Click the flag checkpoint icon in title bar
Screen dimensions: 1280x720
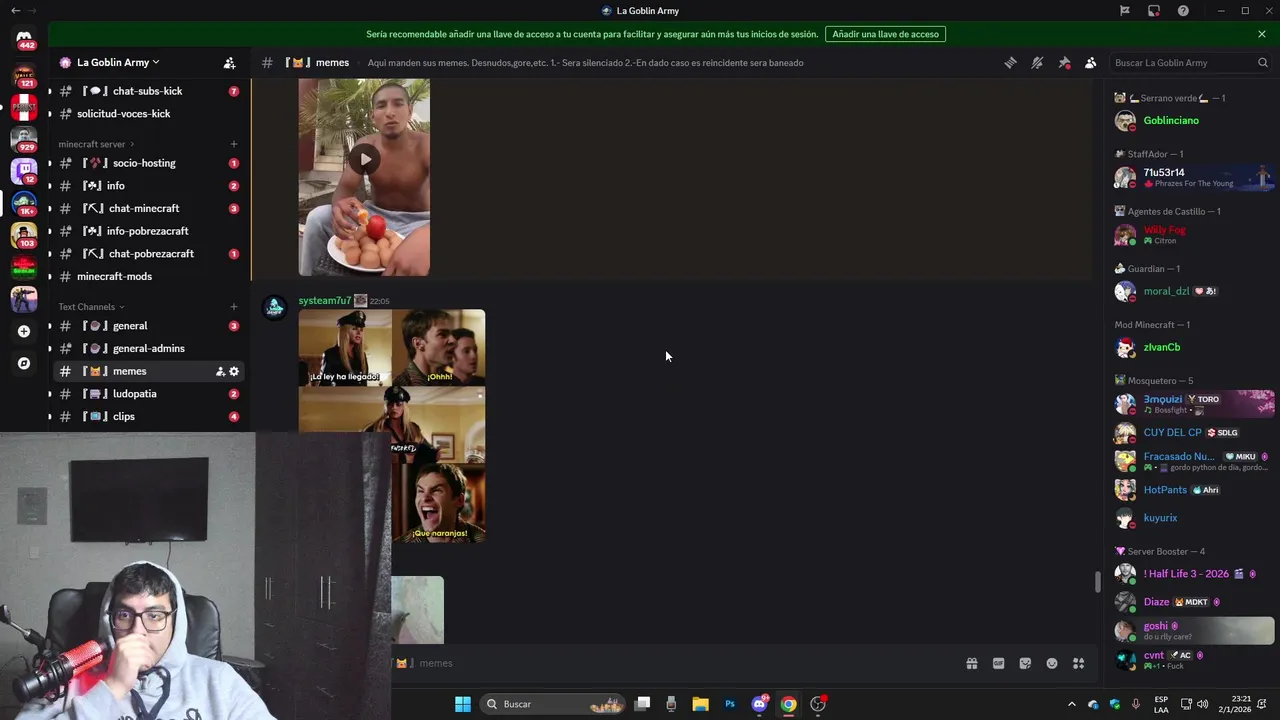[1125, 11]
